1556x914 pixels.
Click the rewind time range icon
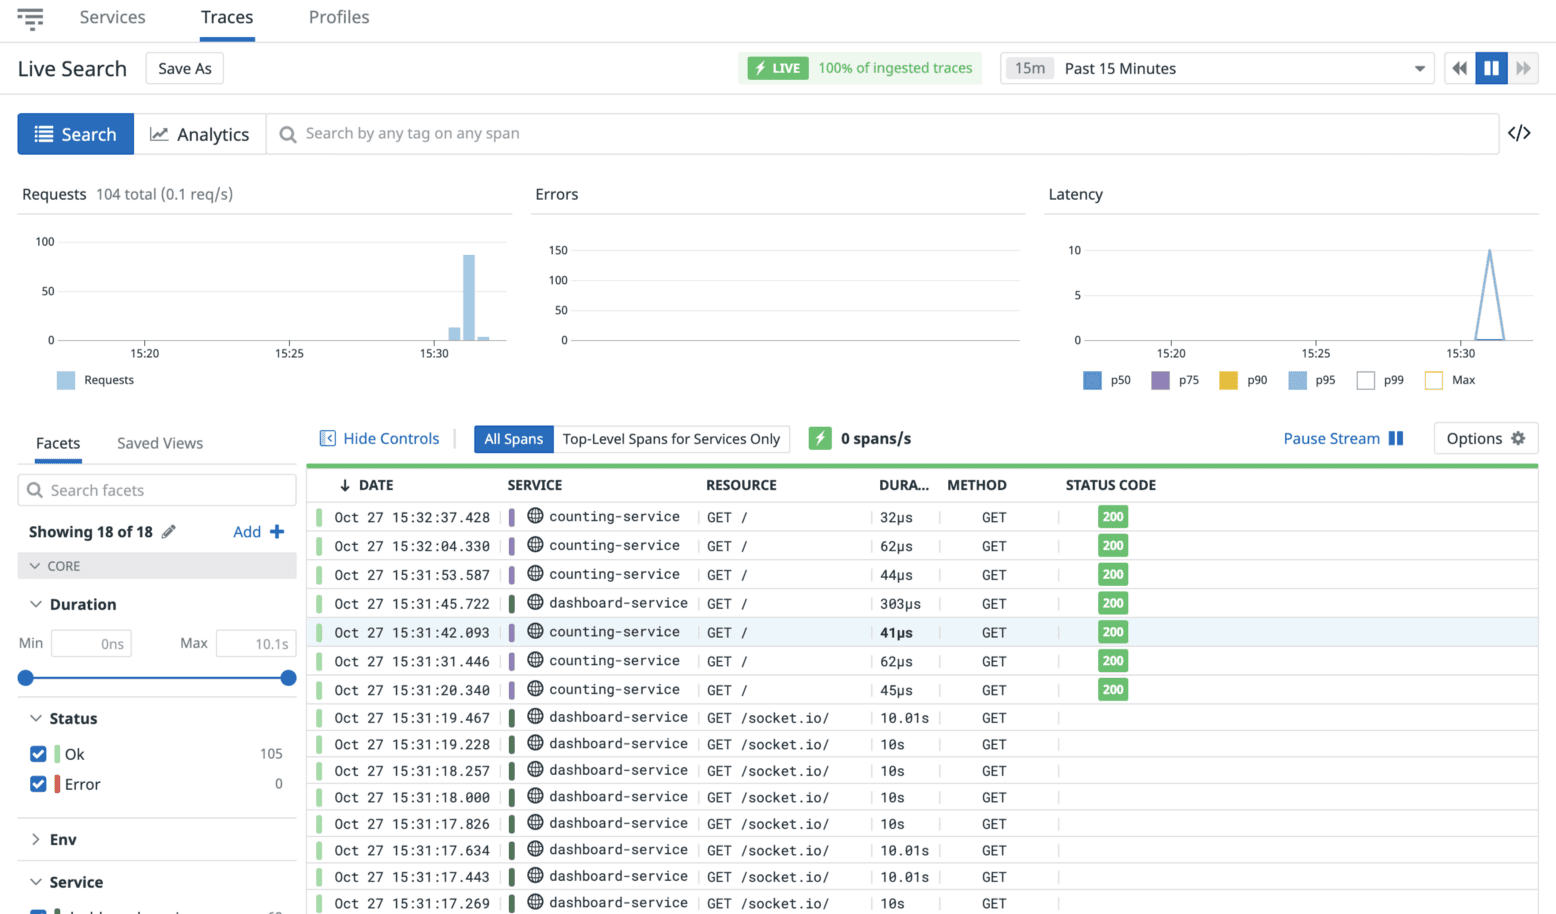[x=1459, y=68]
